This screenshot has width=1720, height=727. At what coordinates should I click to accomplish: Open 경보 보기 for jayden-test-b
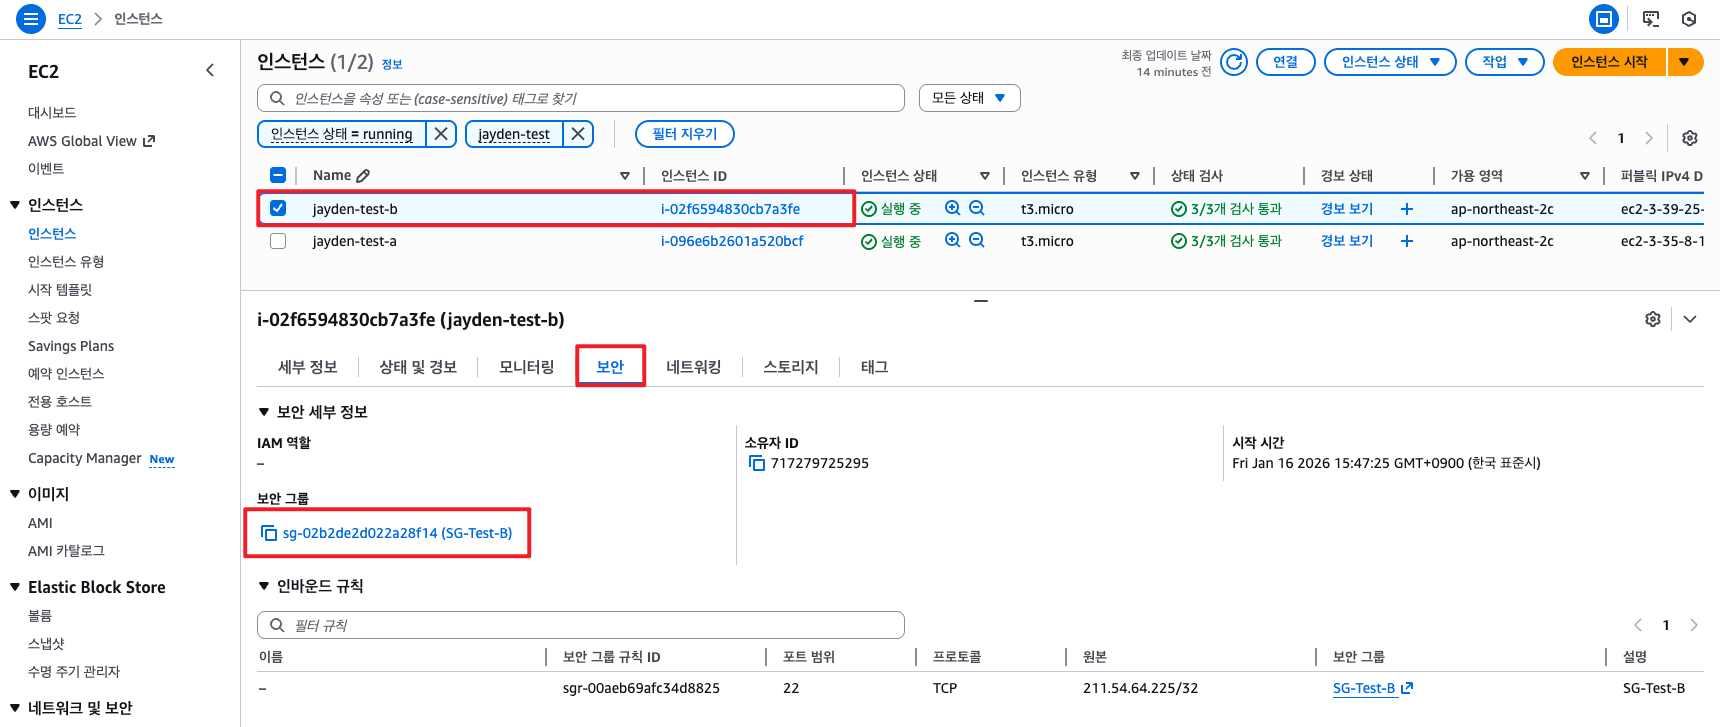[1347, 209]
